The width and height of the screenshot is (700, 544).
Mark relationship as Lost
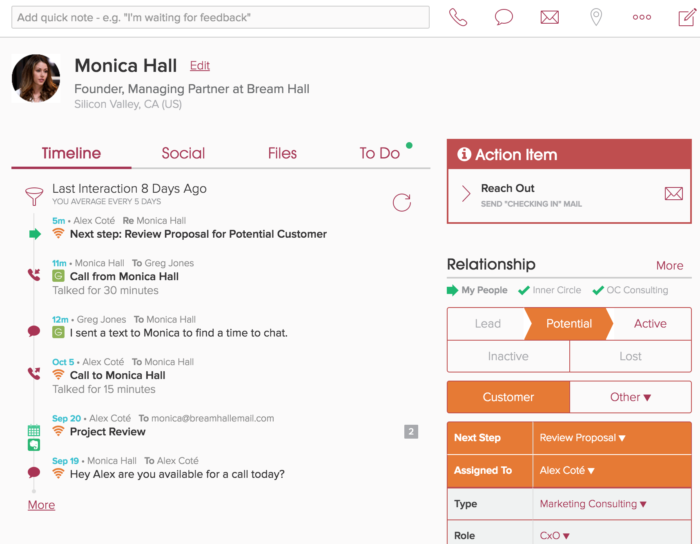point(630,356)
